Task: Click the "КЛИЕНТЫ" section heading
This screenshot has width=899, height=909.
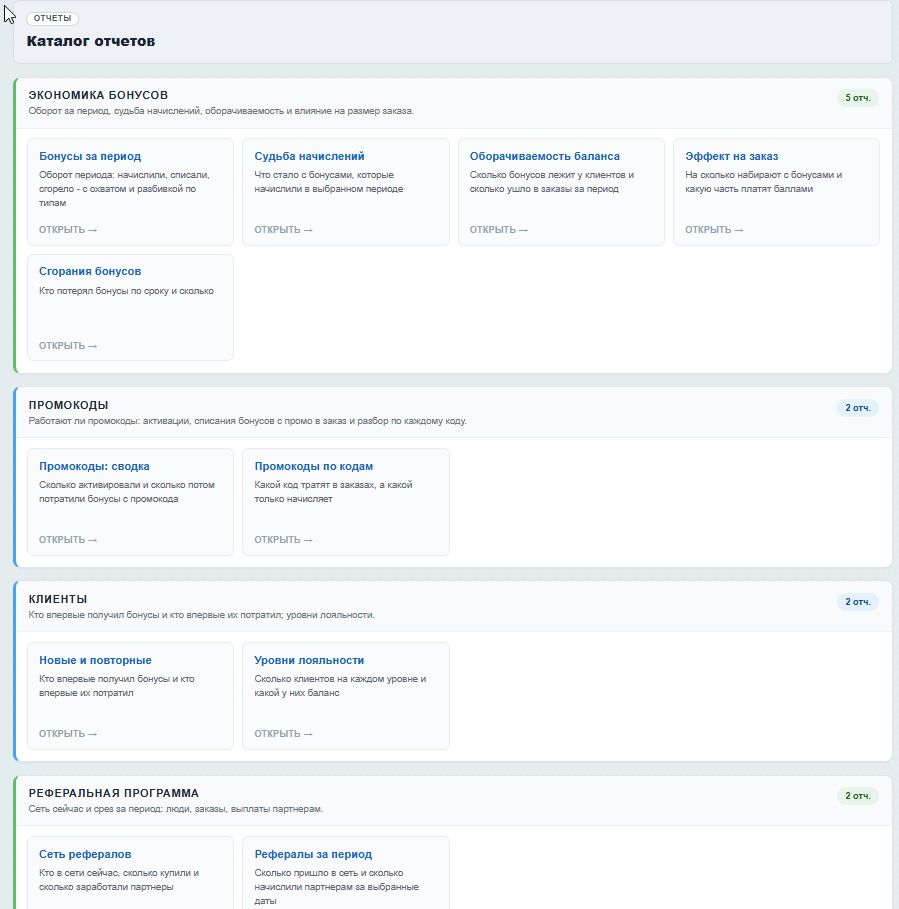Action: coord(58,599)
